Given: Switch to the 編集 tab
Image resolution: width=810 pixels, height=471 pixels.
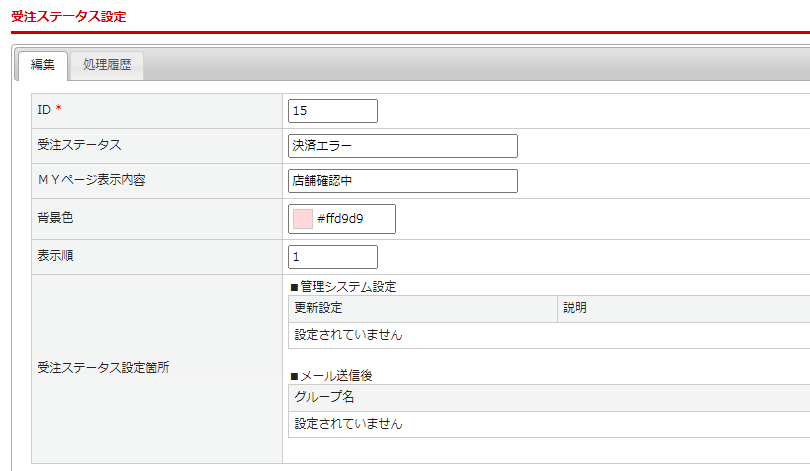Looking at the screenshot, I should point(42,66).
